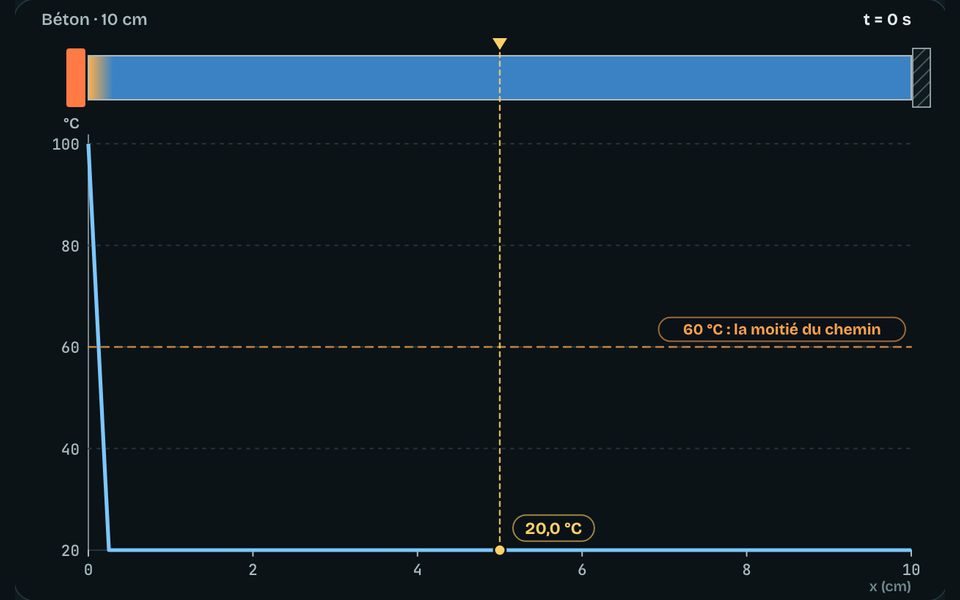
Task: Click the "8" x-axis tick label
Action: [x=746, y=570]
